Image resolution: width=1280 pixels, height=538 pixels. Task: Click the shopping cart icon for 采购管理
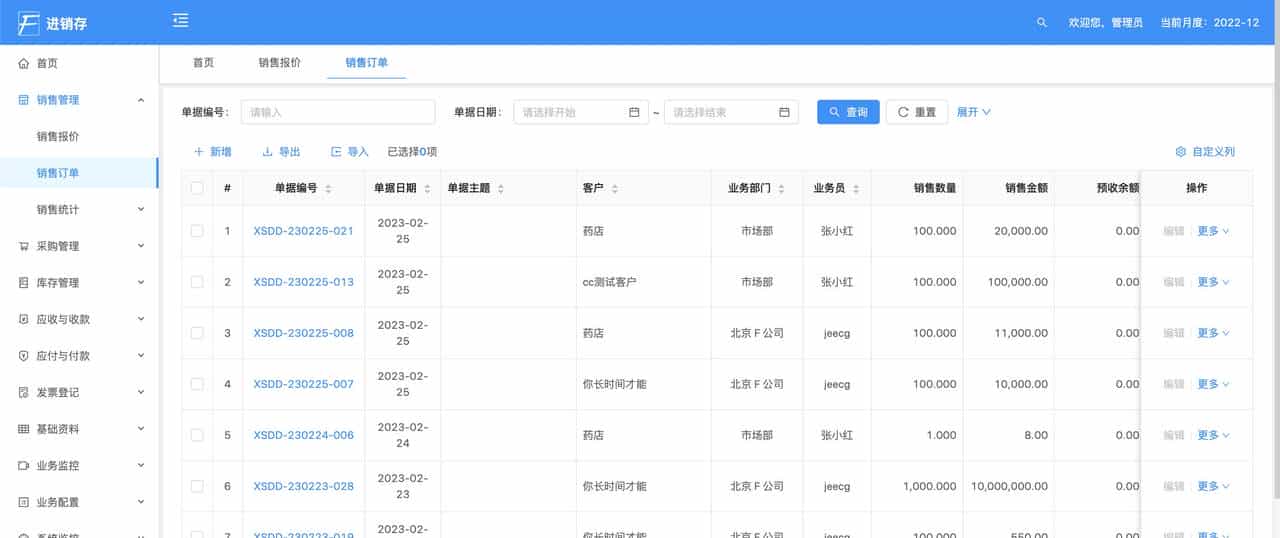(x=24, y=246)
